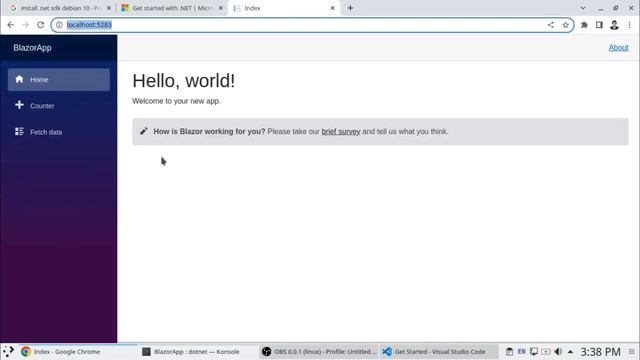Image resolution: width=640 pixels, height=360 pixels.
Task: Click the browser forward arrow
Action: point(25,25)
